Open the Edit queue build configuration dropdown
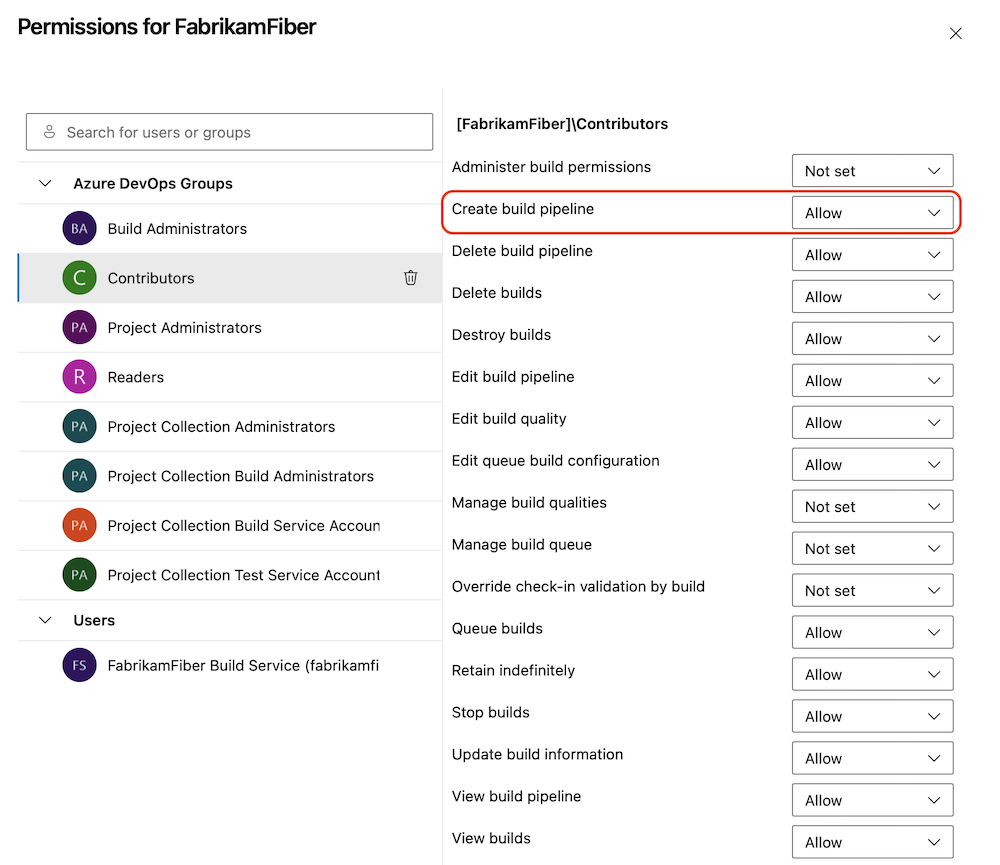The width and height of the screenshot is (1000, 865). tap(872, 464)
